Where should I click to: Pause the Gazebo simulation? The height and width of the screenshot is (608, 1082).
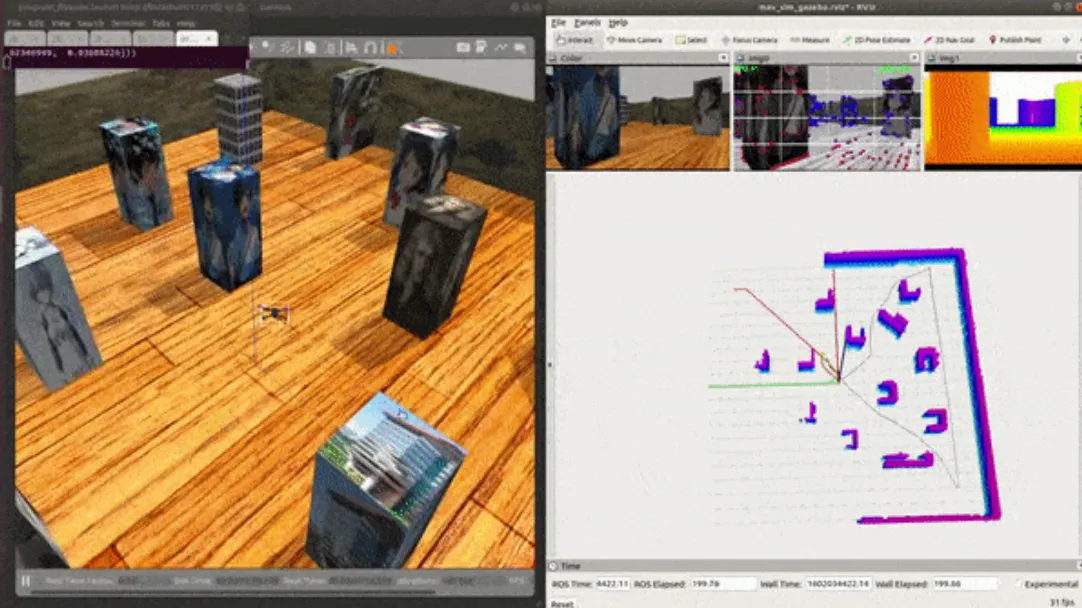coord(26,581)
